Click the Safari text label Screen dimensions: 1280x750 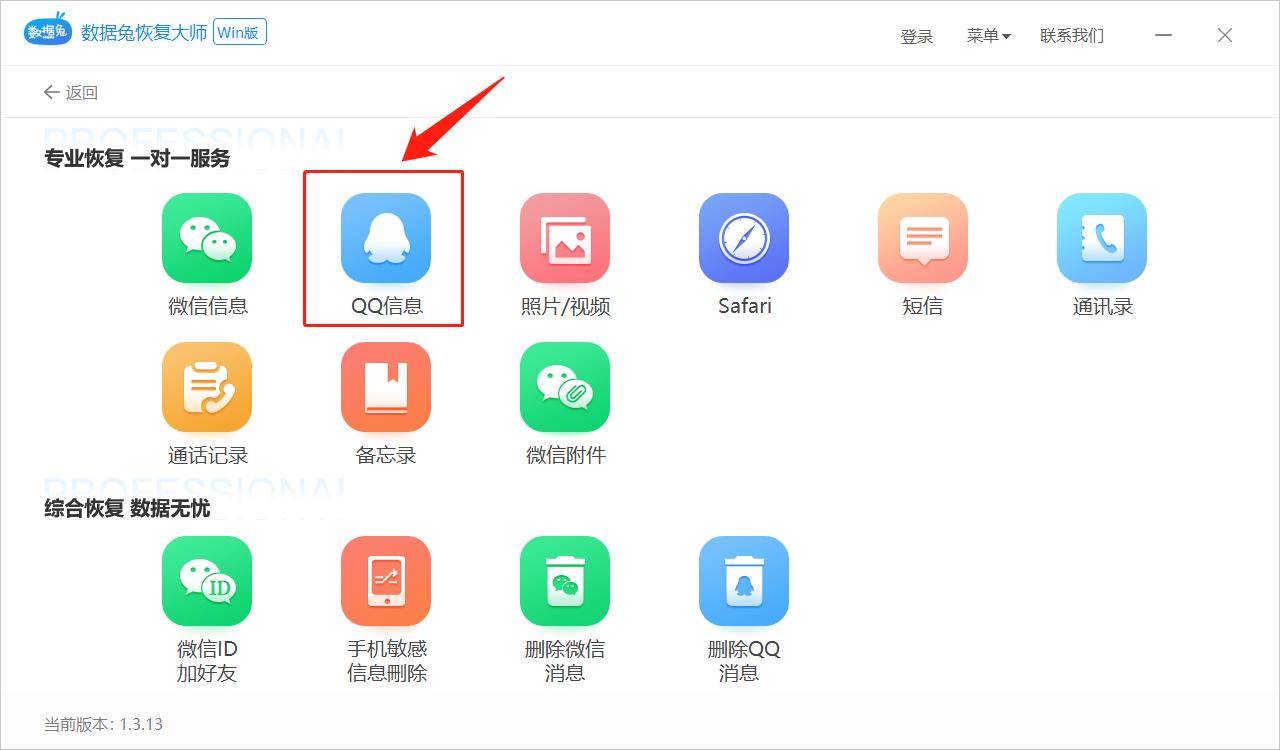click(745, 306)
